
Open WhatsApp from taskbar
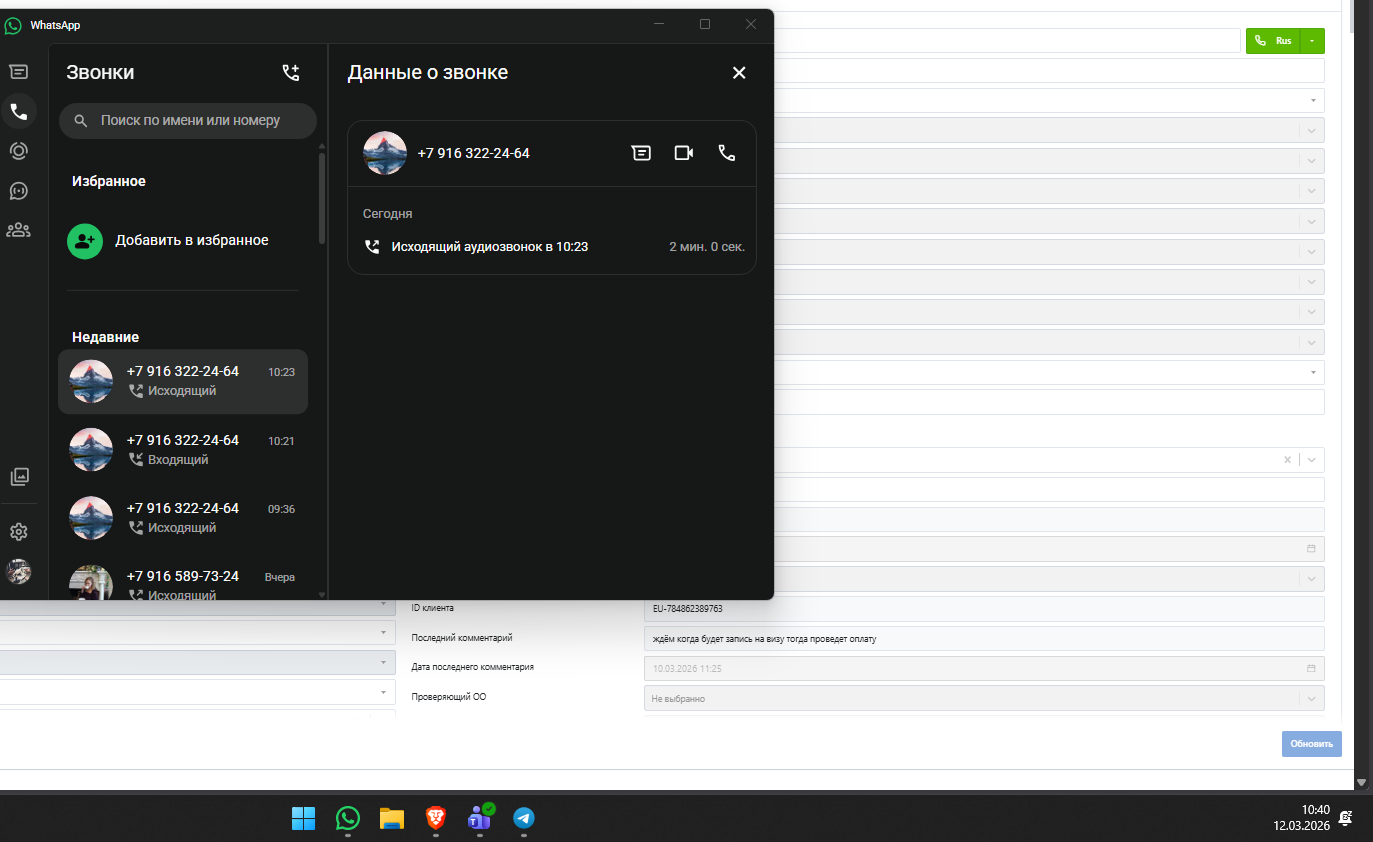point(347,819)
